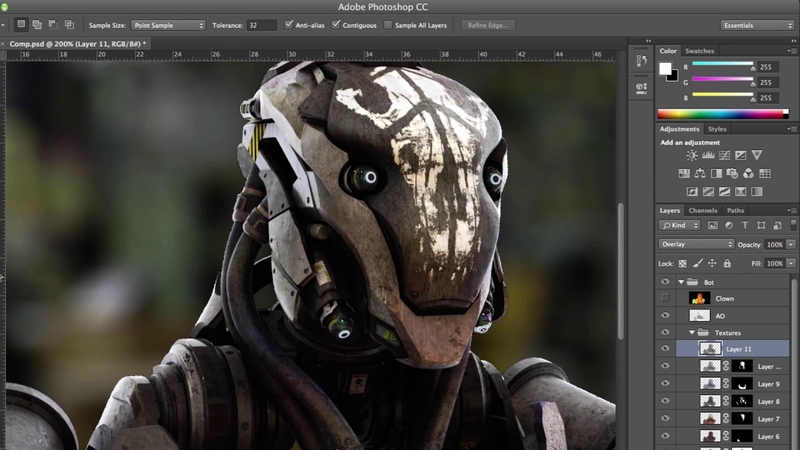800x450 pixels.
Task: Select the New Selection mode icon
Action: coord(21,24)
